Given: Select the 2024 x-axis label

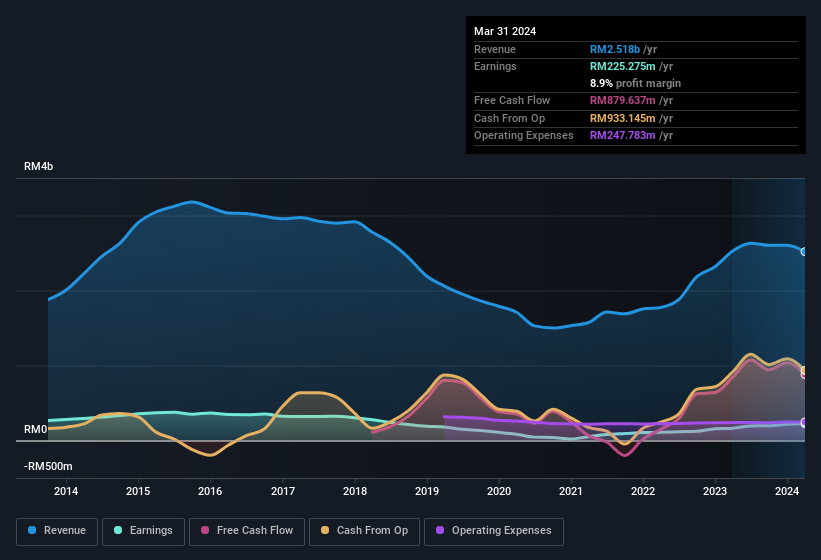Looking at the screenshot, I should coord(787,491).
